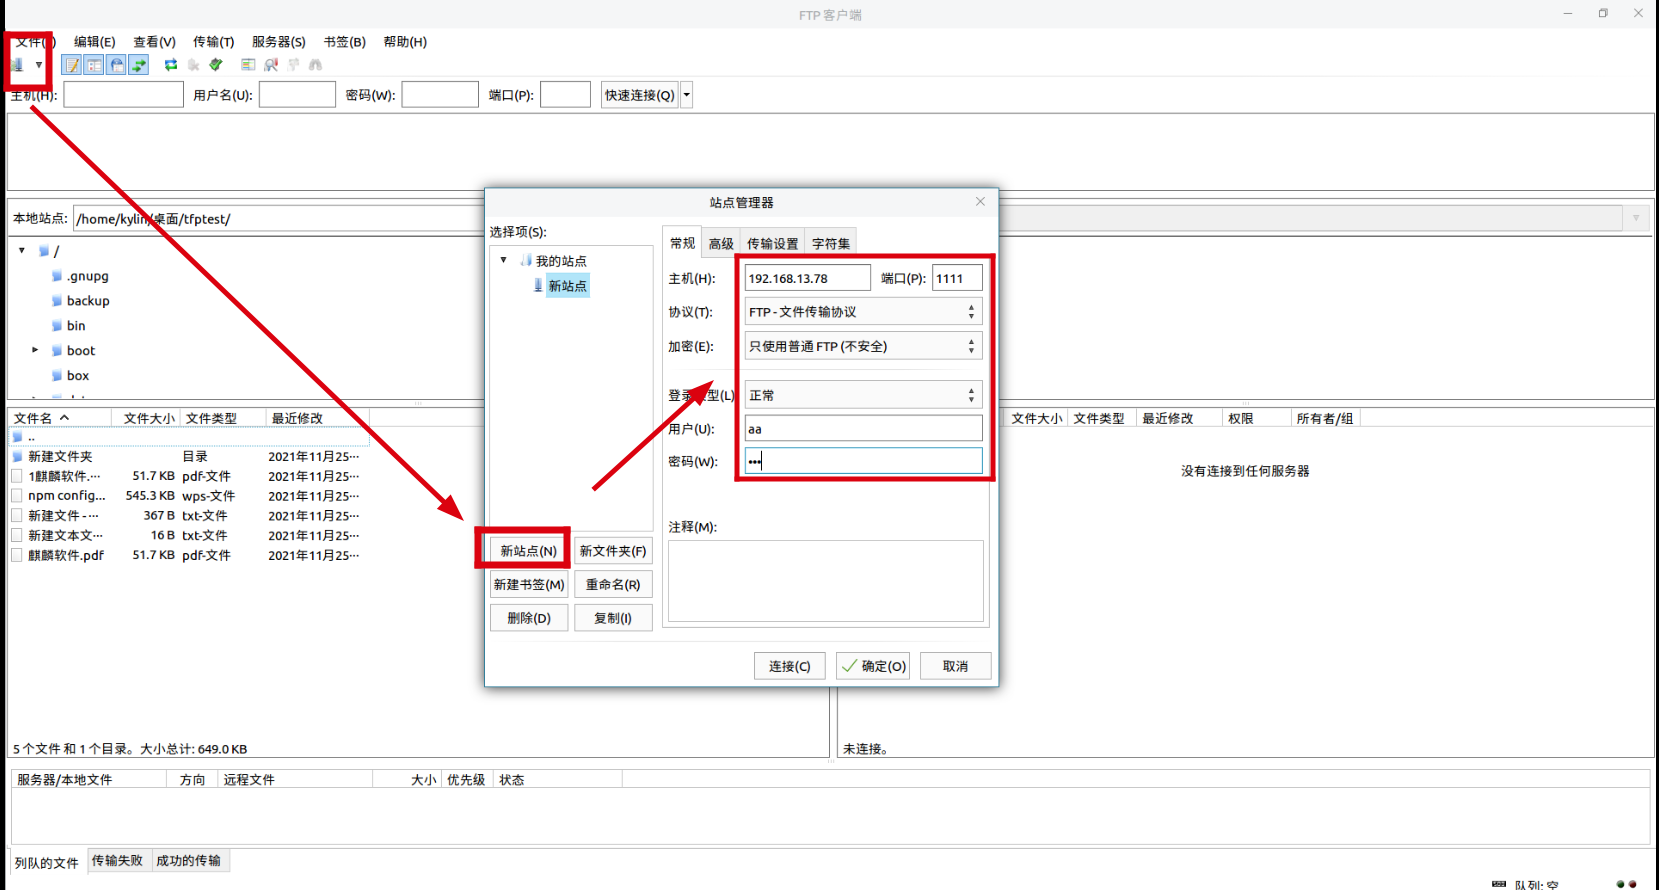Click the refresh file lists icon

171,65
